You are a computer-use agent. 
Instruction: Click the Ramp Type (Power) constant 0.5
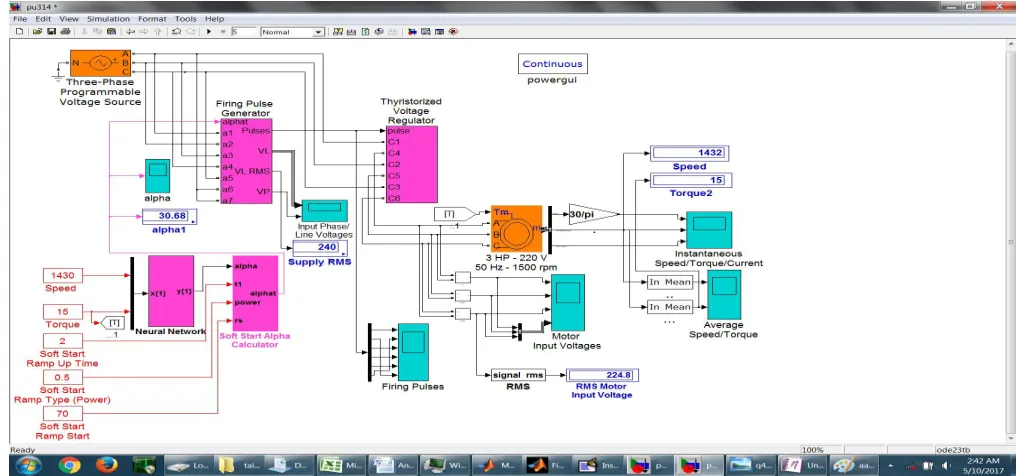pyautogui.click(x=63, y=378)
